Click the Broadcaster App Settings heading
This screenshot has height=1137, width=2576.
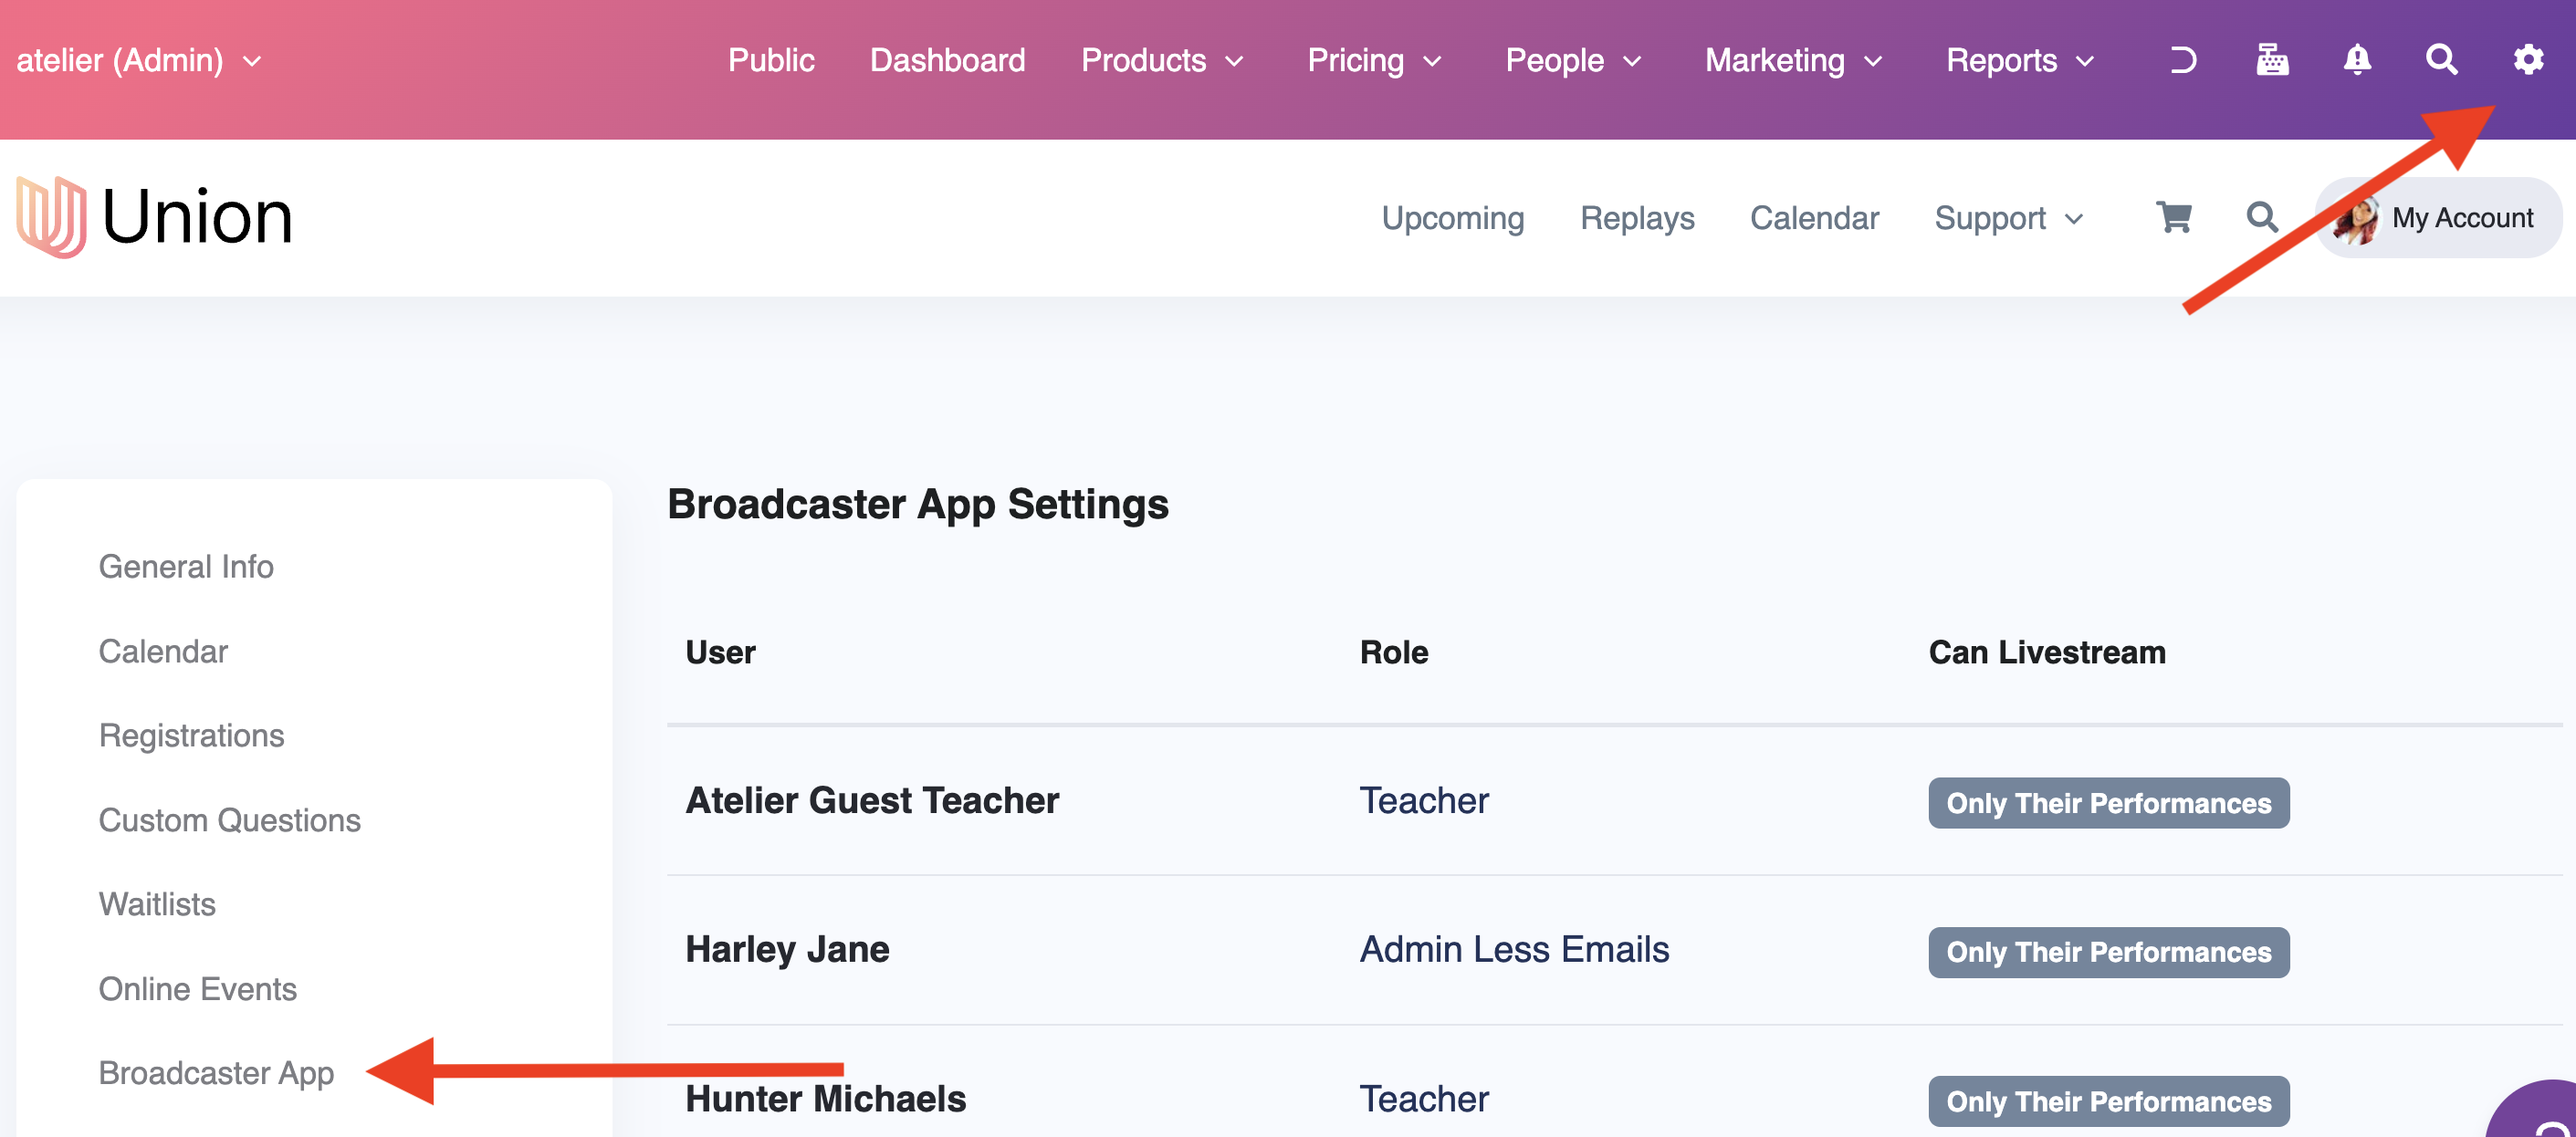click(x=917, y=504)
